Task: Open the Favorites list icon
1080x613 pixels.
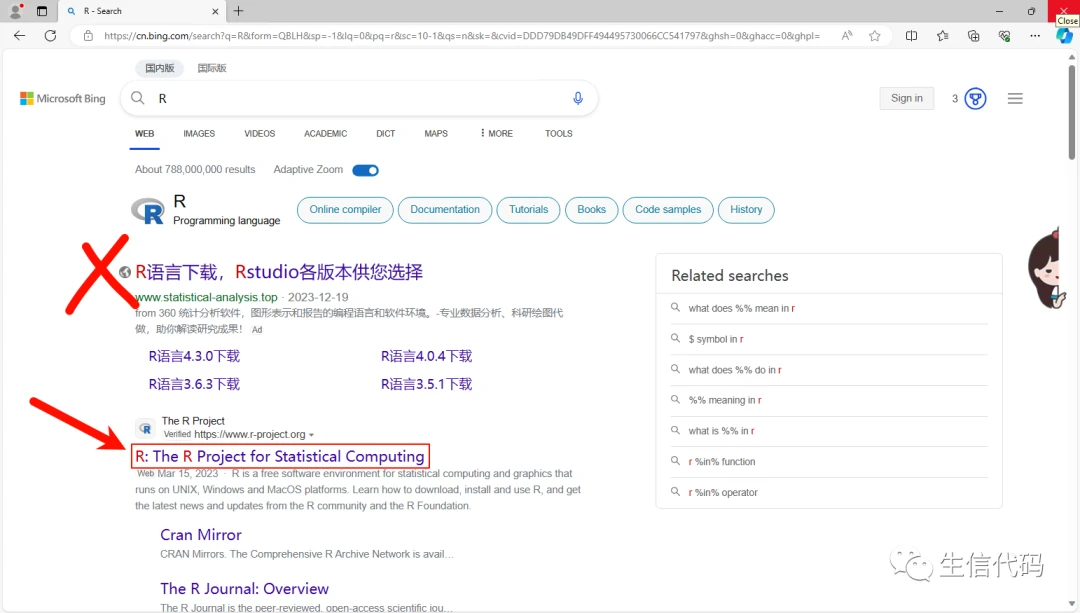Action: 942,36
